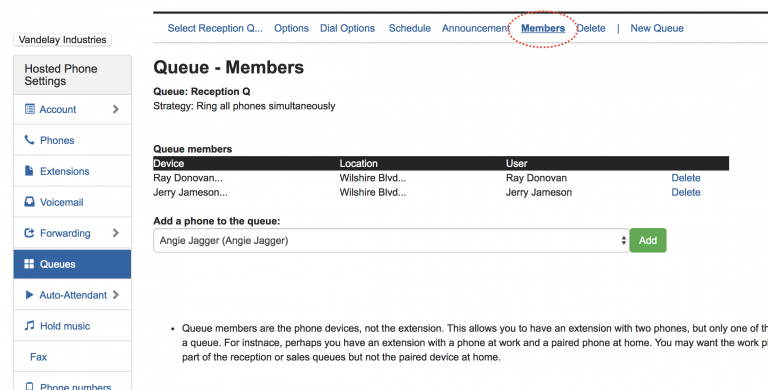Click the Queues grid icon
Viewport: 768px width, 390px height.
coord(29,264)
